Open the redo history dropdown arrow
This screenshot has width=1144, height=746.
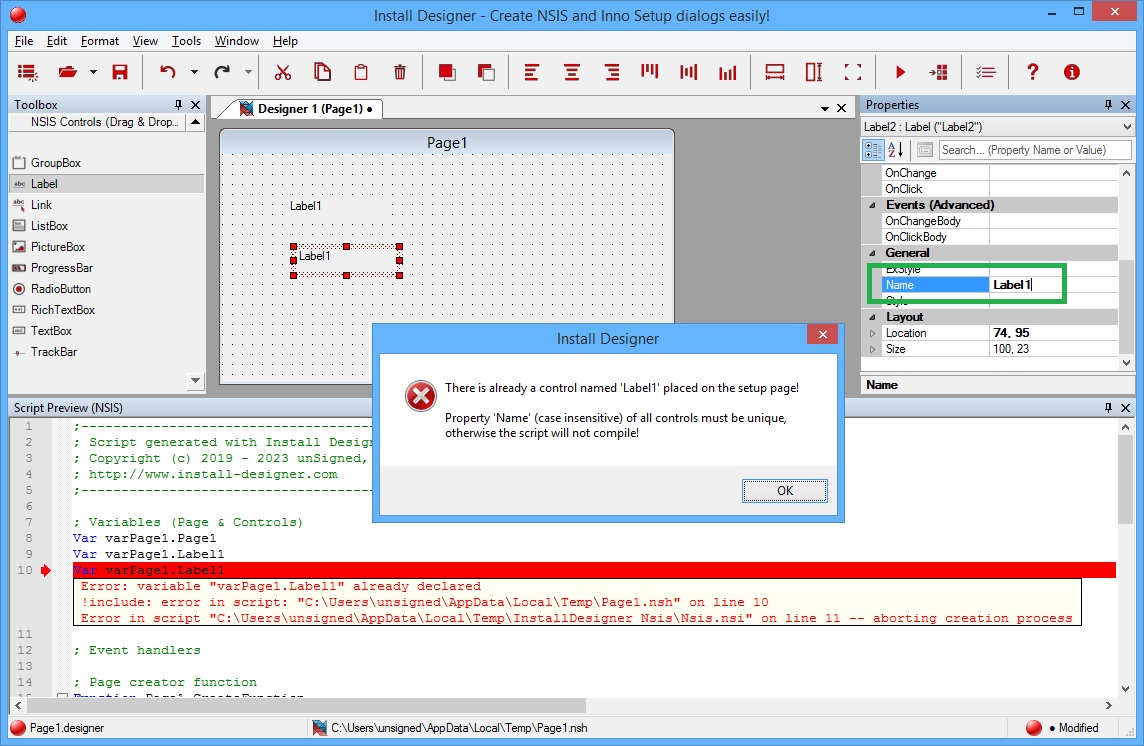(248, 72)
